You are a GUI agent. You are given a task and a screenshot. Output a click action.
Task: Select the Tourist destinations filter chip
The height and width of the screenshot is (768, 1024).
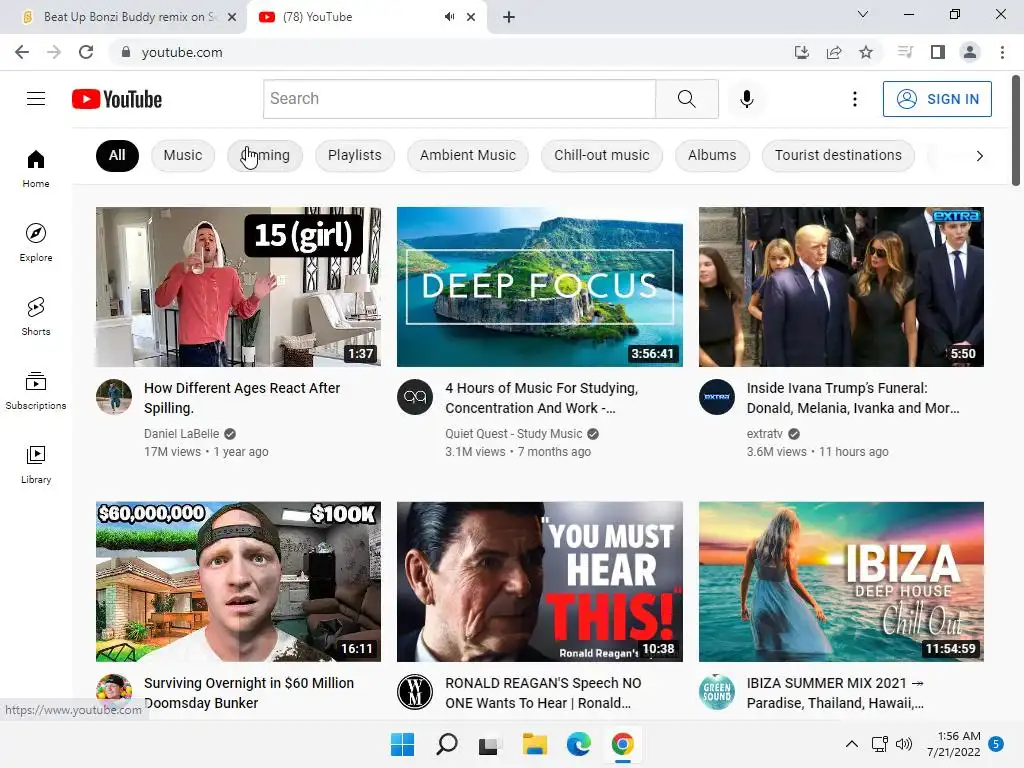point(838,155)
